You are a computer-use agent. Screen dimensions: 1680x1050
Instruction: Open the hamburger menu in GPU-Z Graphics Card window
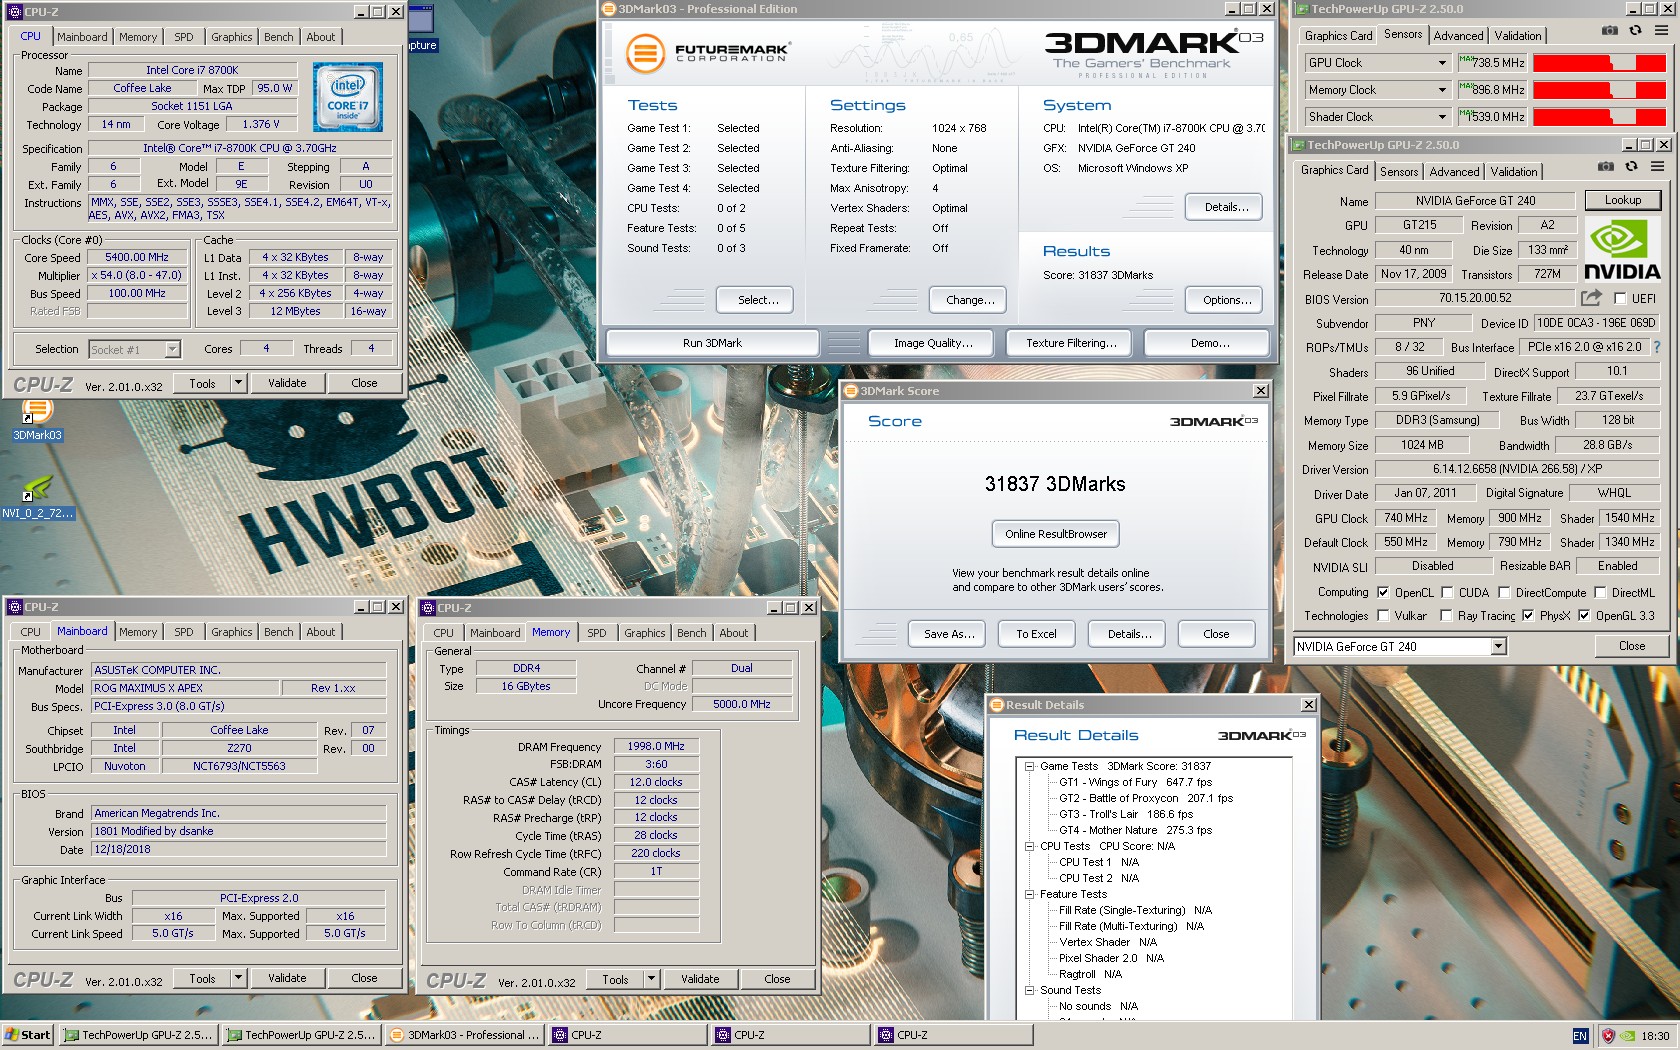pyautogui.click(x=1657, y=167)
